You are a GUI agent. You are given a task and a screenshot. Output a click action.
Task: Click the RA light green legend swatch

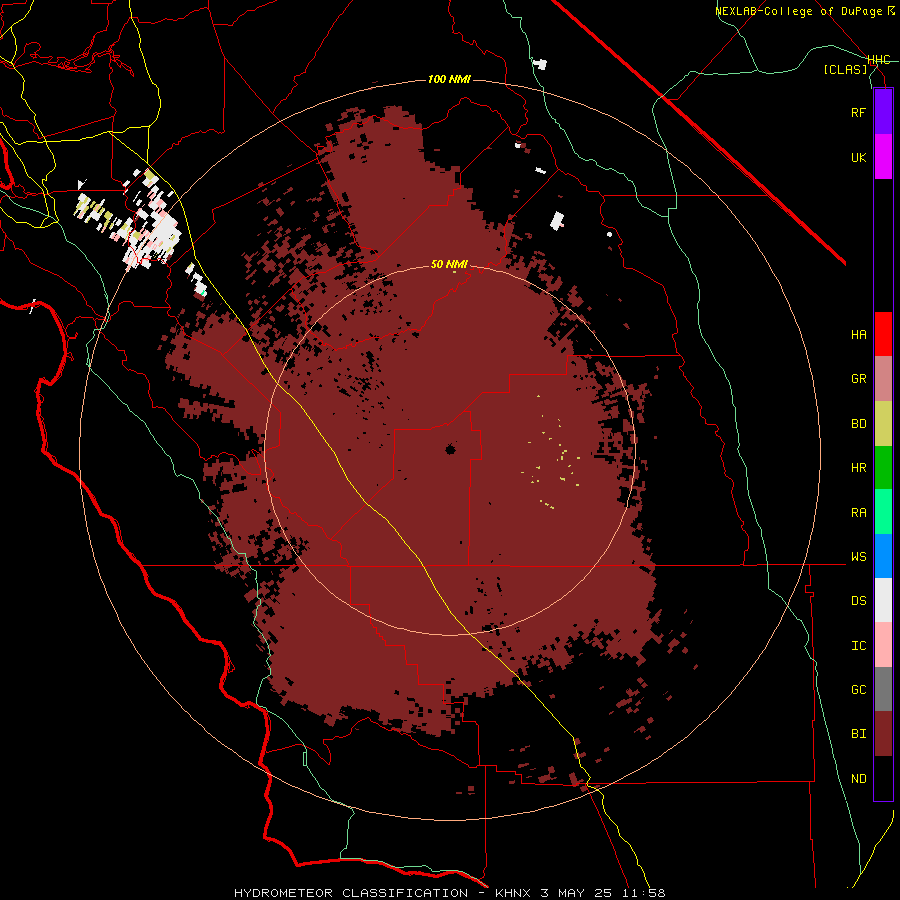(883, 512)
